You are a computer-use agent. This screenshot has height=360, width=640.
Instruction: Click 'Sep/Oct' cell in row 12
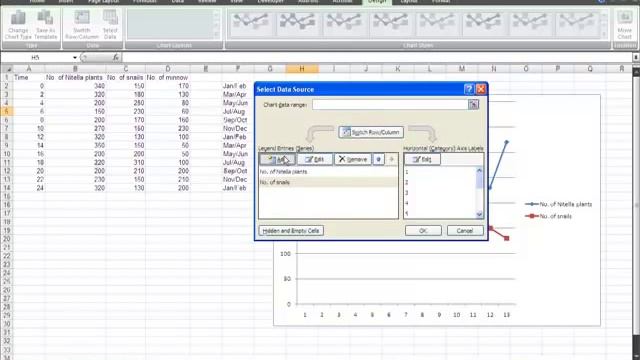pyautogui.click(x=238, y=171)
